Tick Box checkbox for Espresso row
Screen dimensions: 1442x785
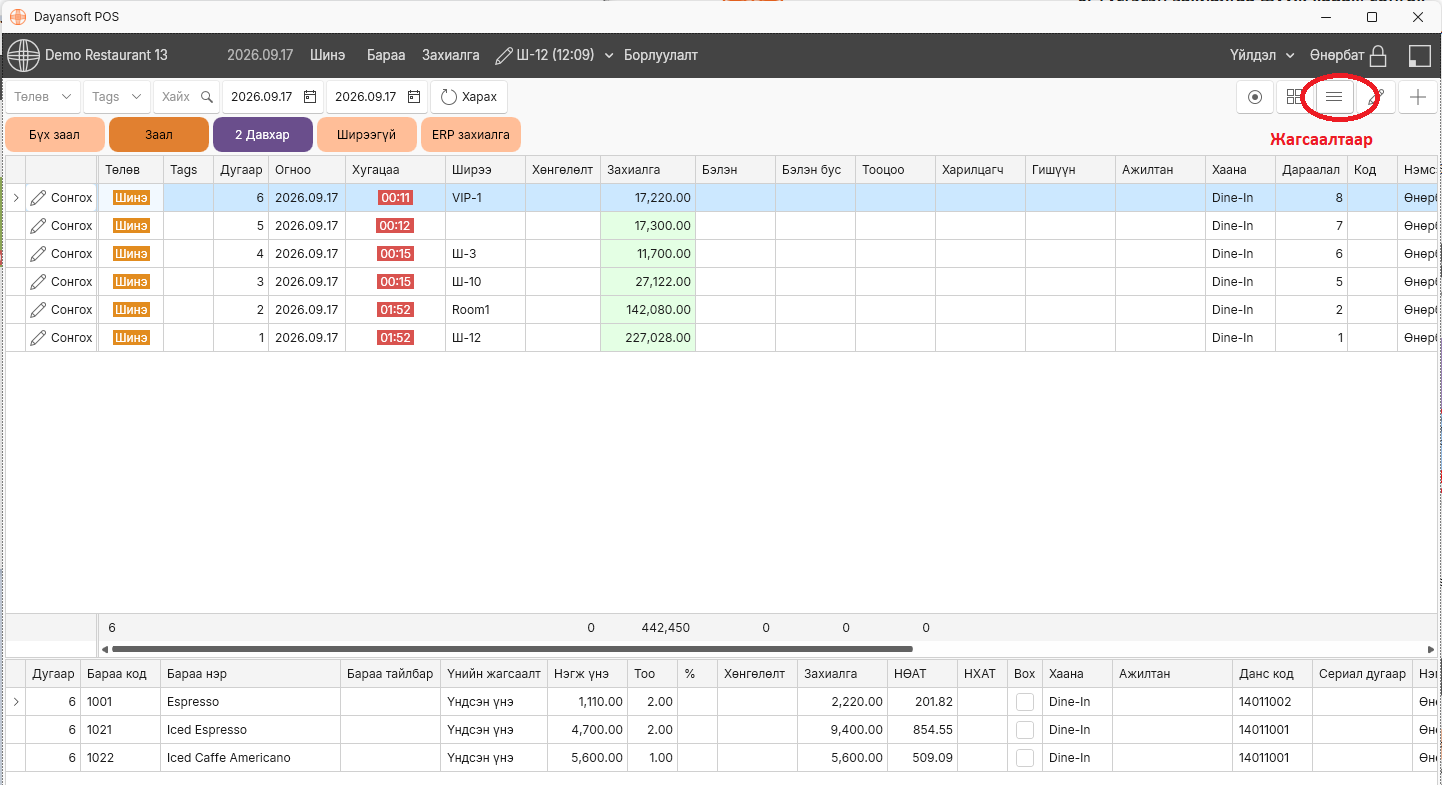click(x=1025, y=702)
